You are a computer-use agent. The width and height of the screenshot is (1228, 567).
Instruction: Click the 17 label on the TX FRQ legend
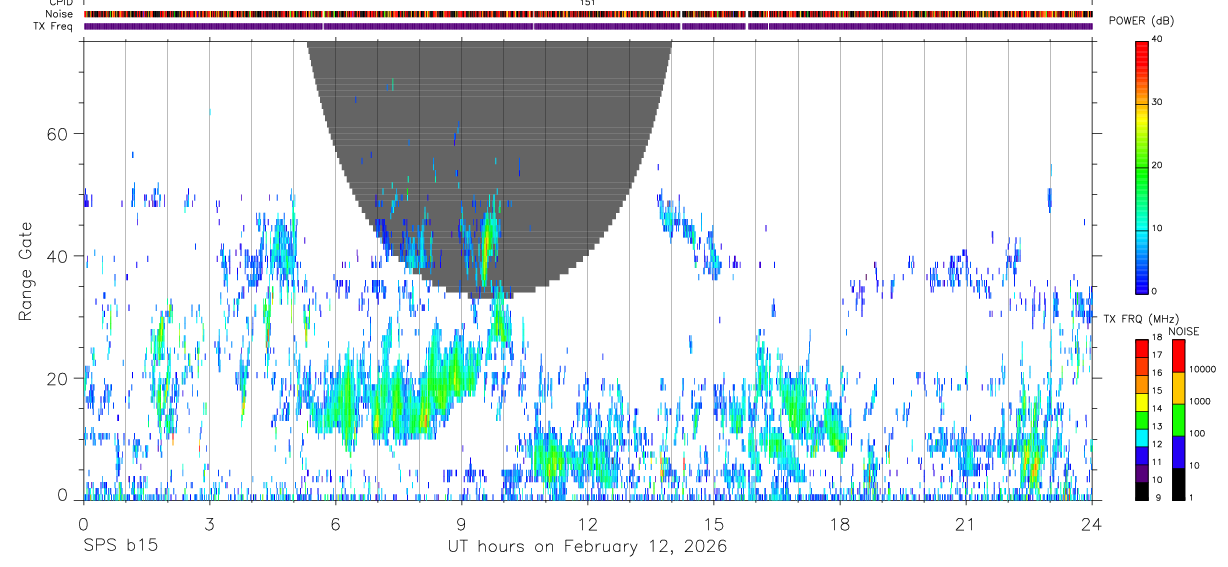pyautogui.click(x=1156, y=355)
